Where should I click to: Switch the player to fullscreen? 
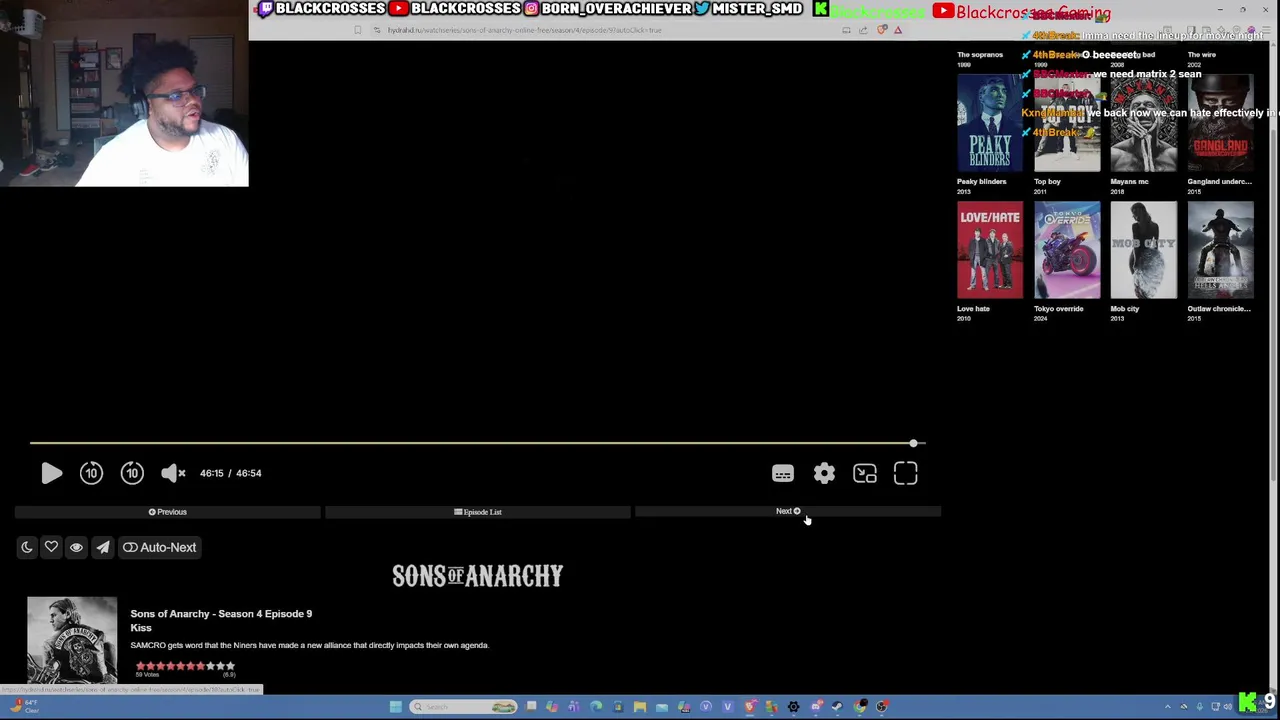pyautogui.click(x=905, y=473)
